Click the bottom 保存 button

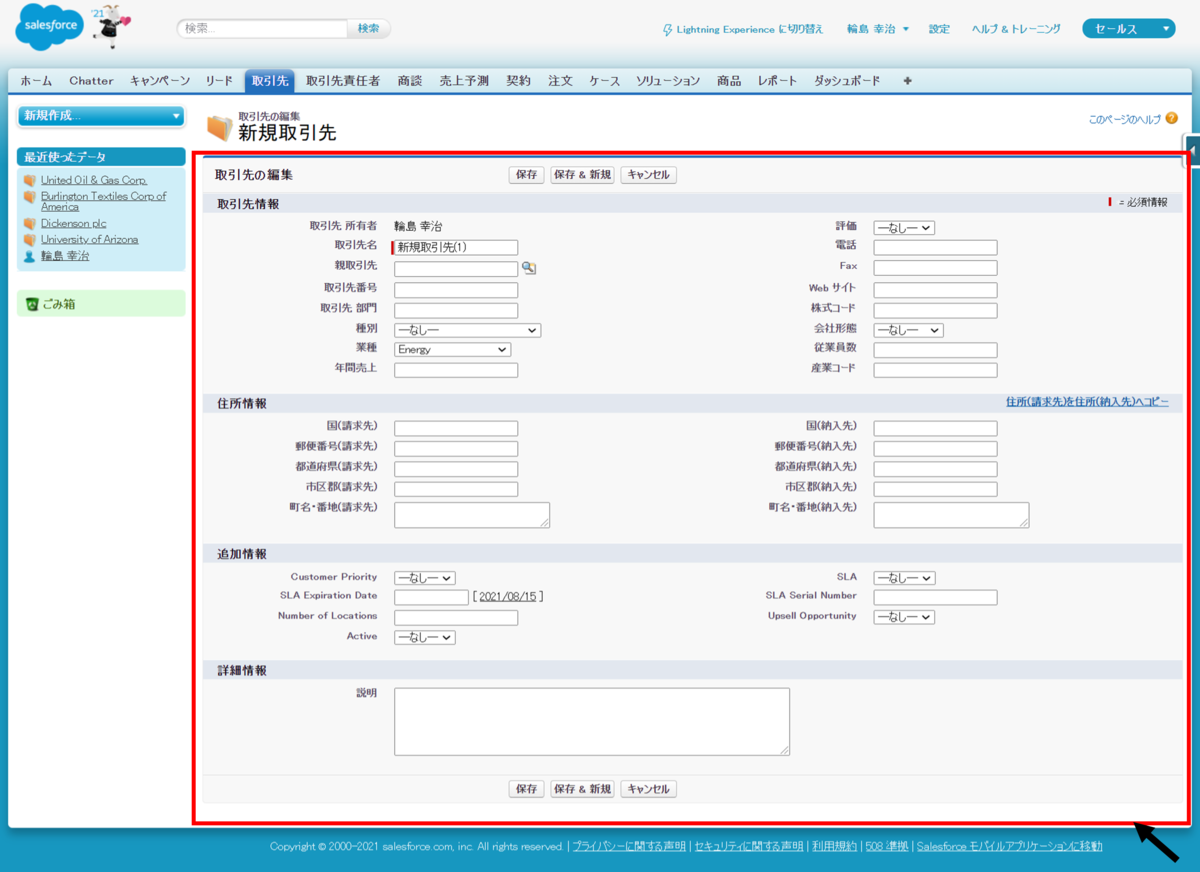[526, 789]
